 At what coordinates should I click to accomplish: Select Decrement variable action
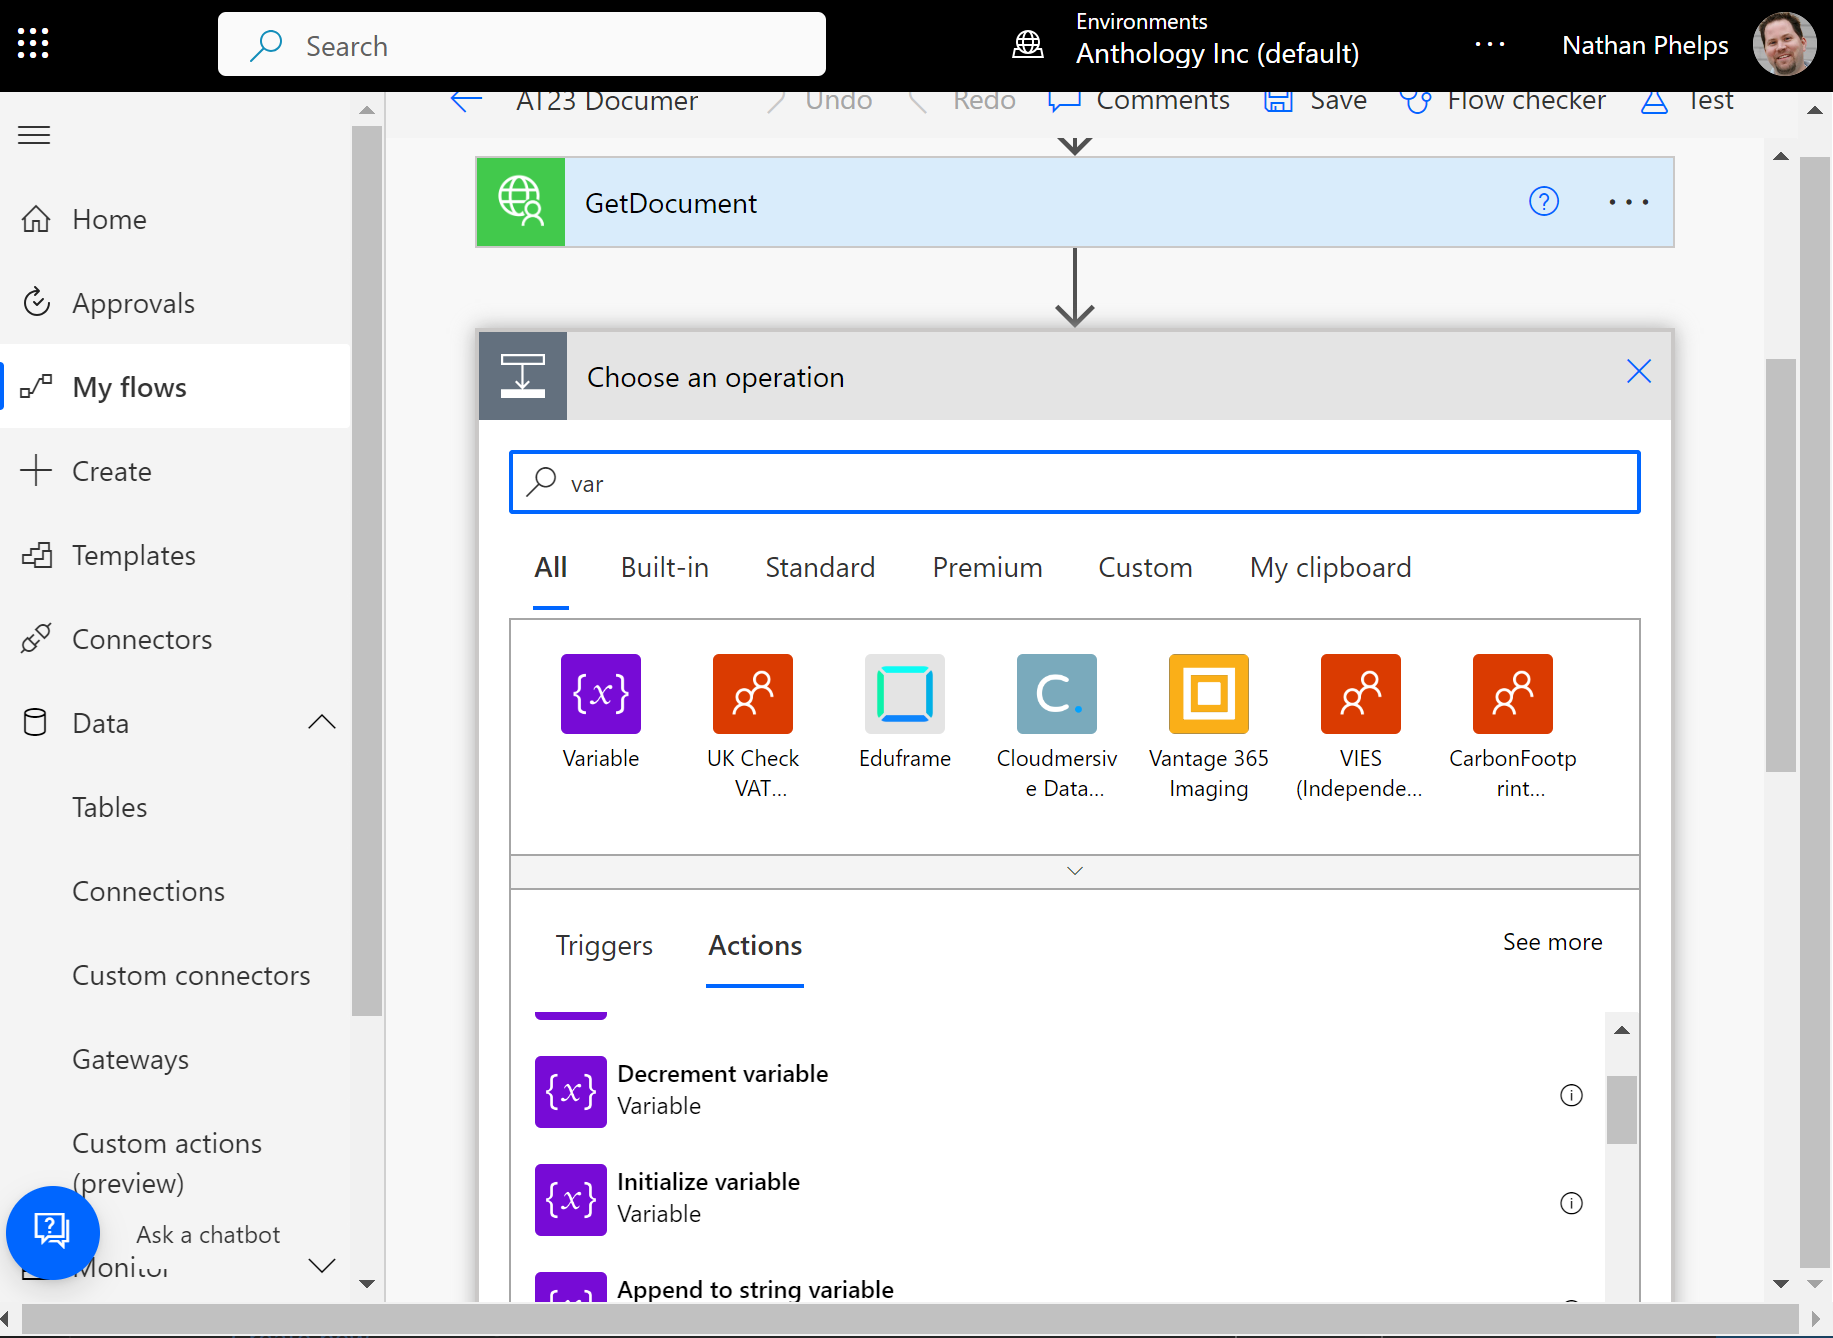tap(1060, 1092)
